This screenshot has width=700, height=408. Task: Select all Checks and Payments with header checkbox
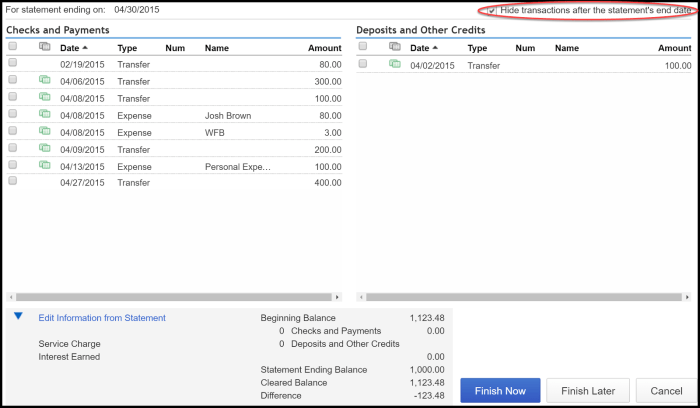[13, 47]
